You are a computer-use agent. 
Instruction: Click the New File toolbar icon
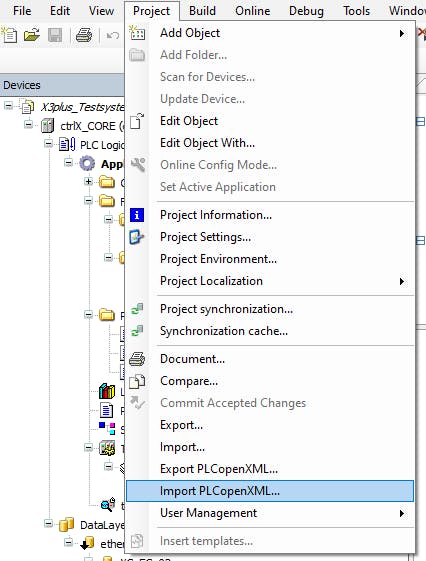tap(9, 35)
